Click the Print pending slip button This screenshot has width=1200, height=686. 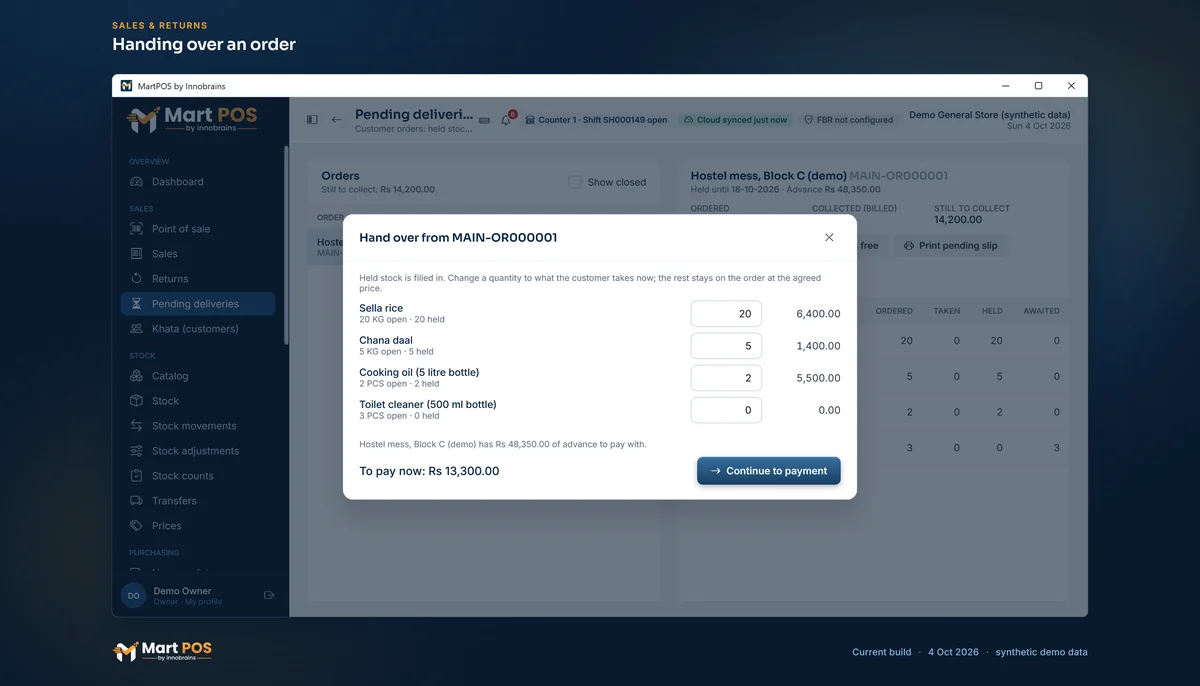[x=950, y=246]
